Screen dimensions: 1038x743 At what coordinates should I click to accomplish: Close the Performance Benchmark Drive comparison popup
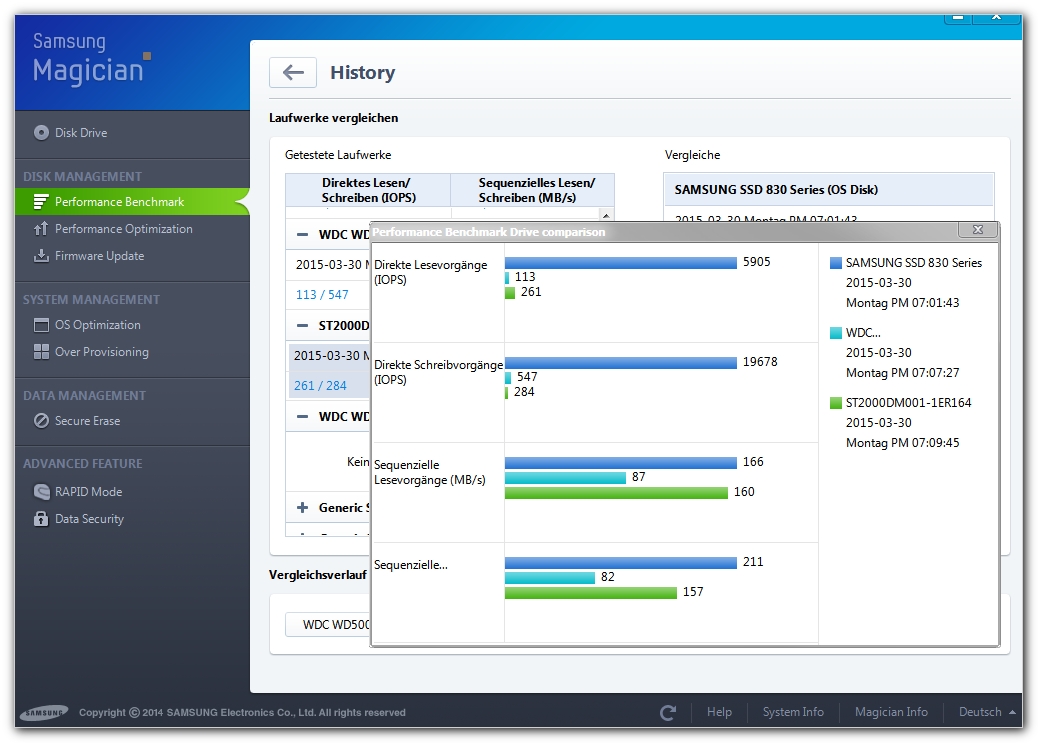[x=978, y=230]
